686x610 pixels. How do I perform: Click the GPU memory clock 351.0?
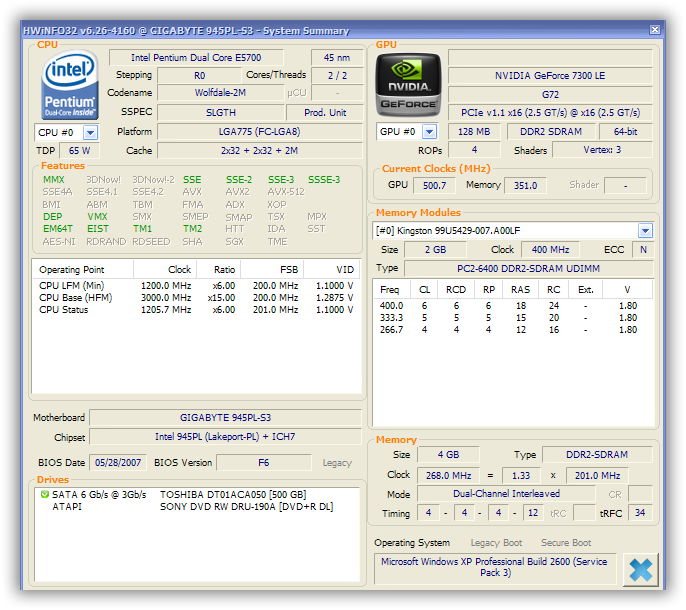click(x=525, y=186)
